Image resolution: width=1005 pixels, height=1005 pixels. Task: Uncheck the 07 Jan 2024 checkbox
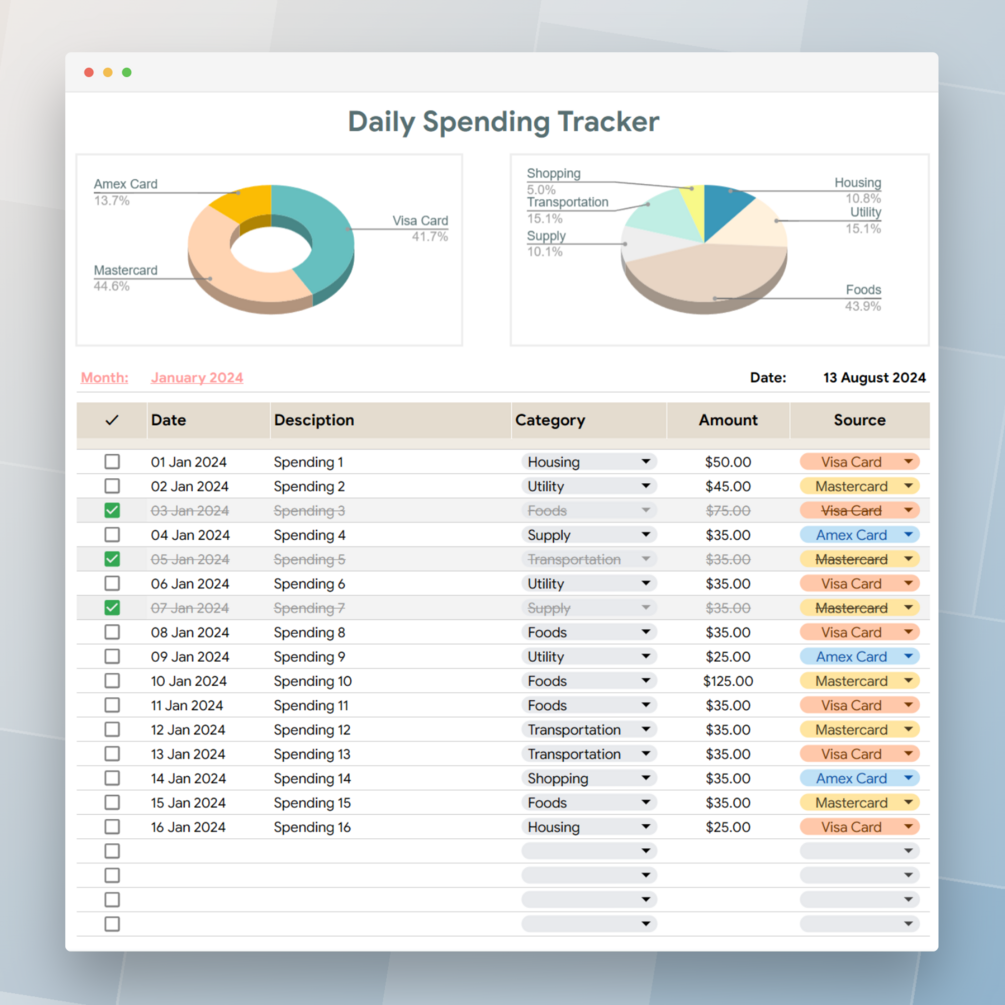pos(112,608)
